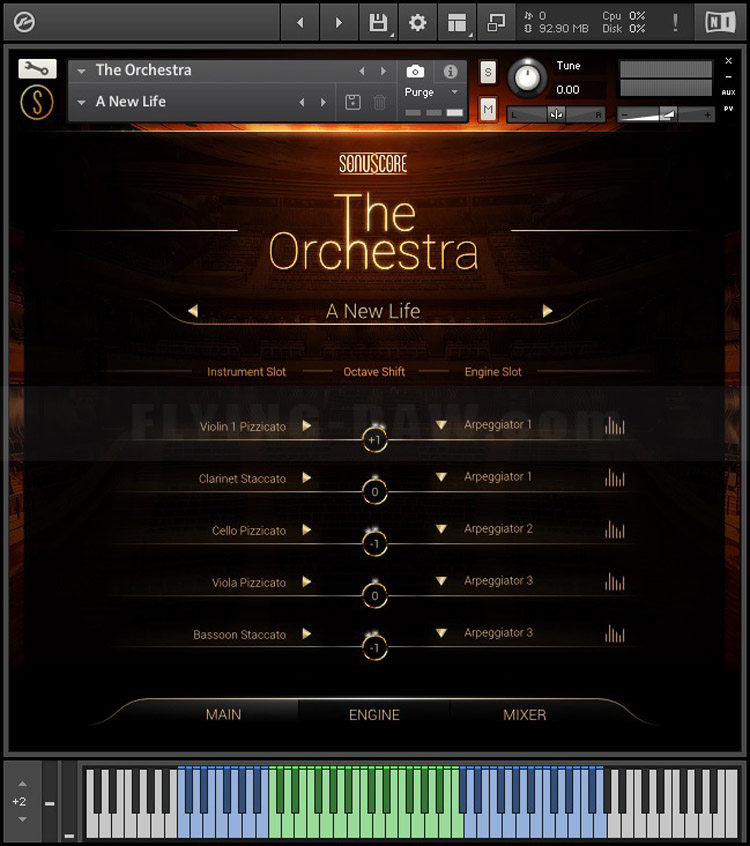This screenshot has height=846, width=750.
Task: Open the settings gear options
Action: (x=417, y=23)
